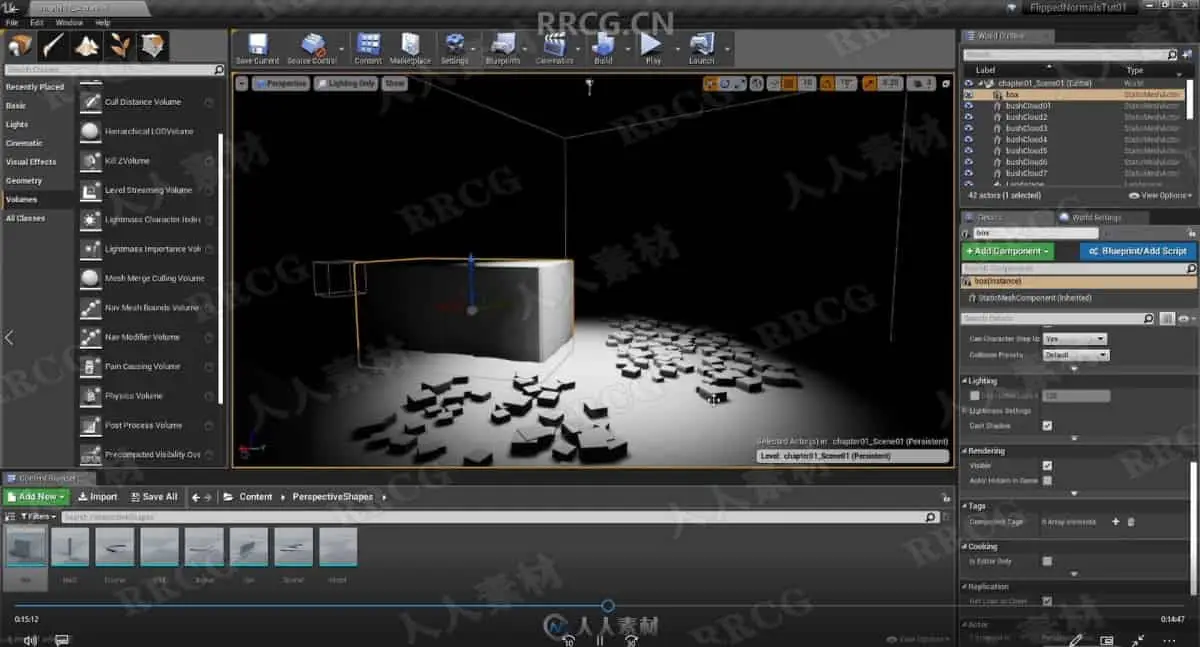Click the Save Current toolbar icon
Screen dimensions: 1200x647
(257, 44)
